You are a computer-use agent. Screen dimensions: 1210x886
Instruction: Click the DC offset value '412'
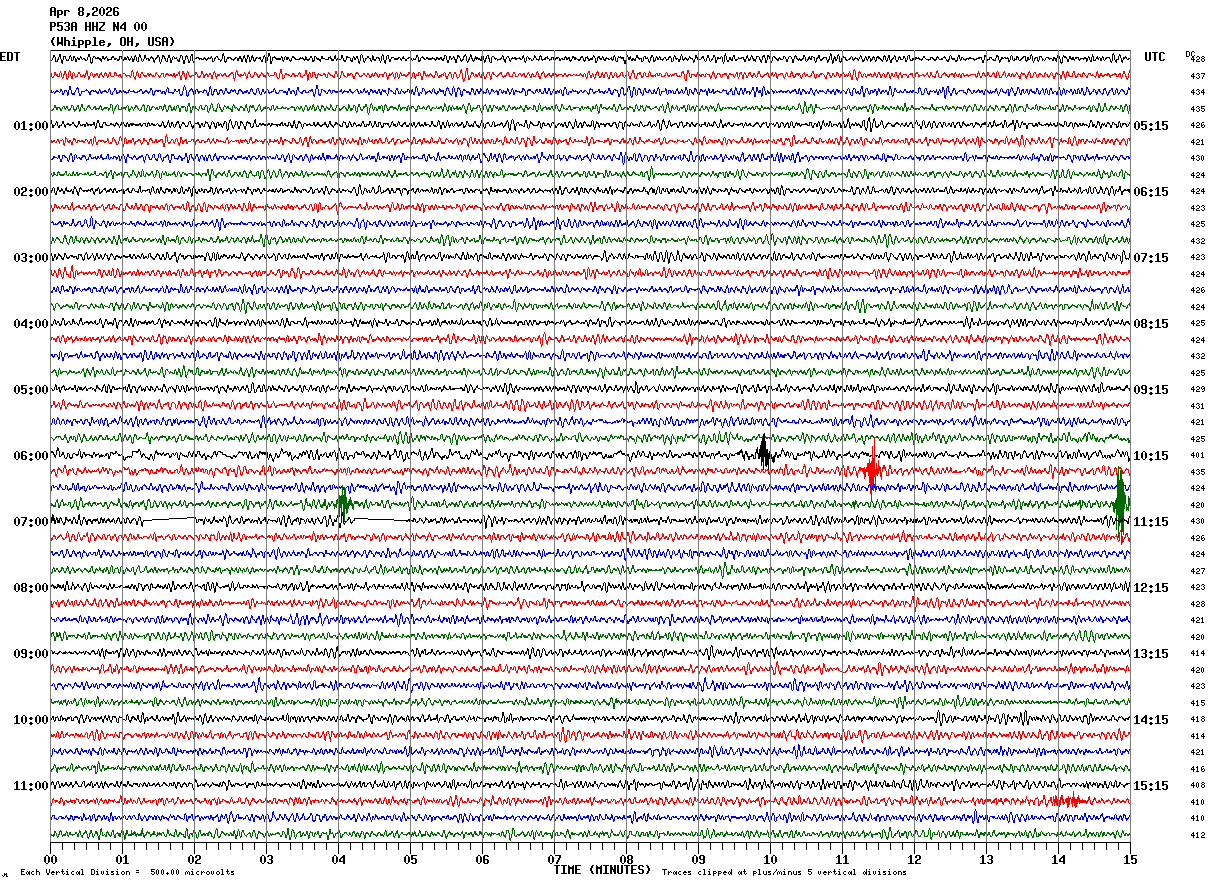point(1197,835)
